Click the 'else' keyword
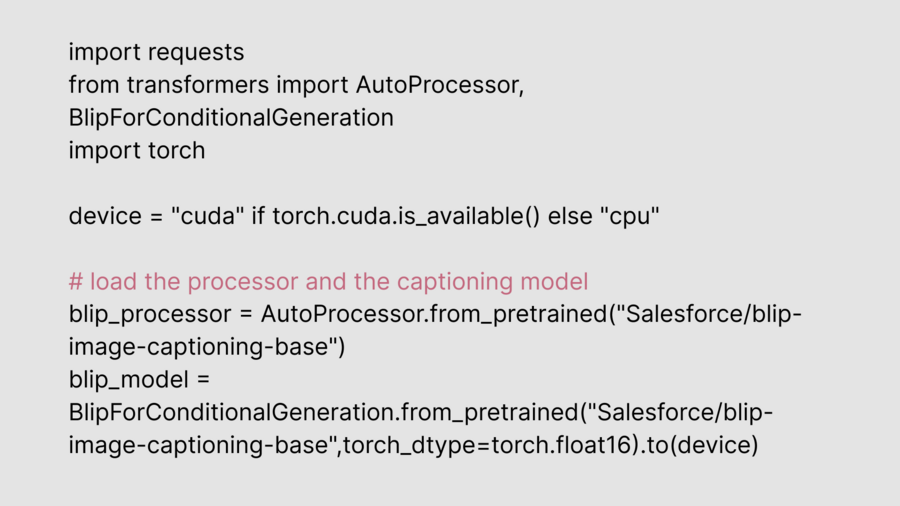The height and width of the screenshot is (506, 900). pos(572,216)
